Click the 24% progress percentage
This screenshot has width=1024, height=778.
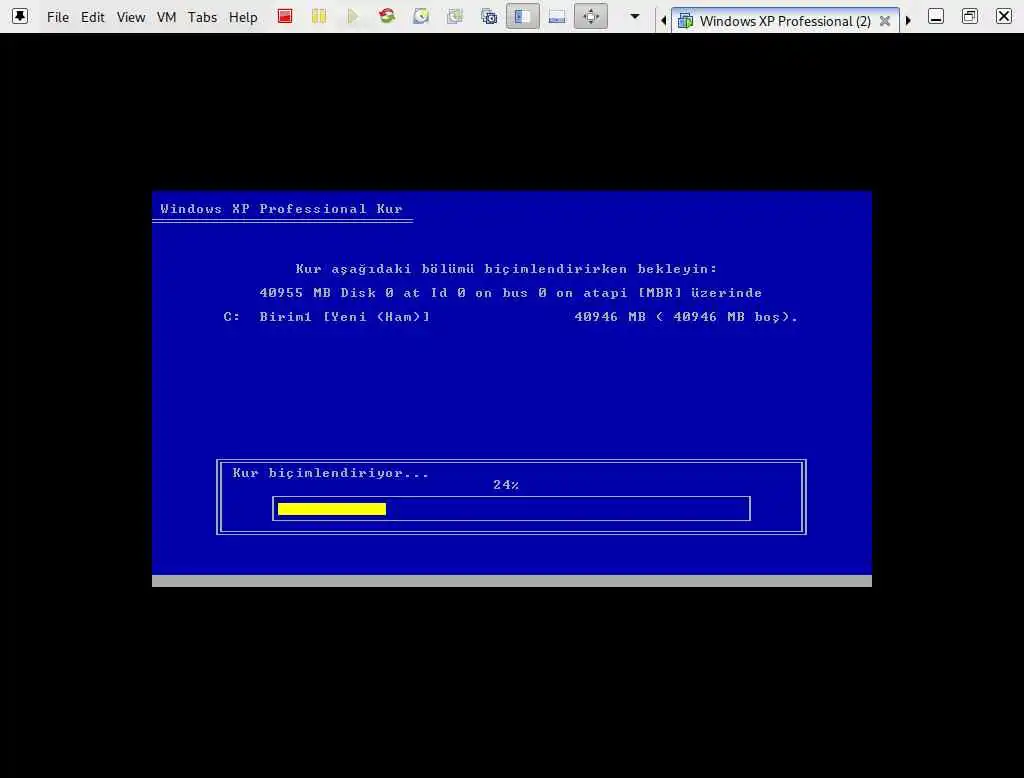505,485
